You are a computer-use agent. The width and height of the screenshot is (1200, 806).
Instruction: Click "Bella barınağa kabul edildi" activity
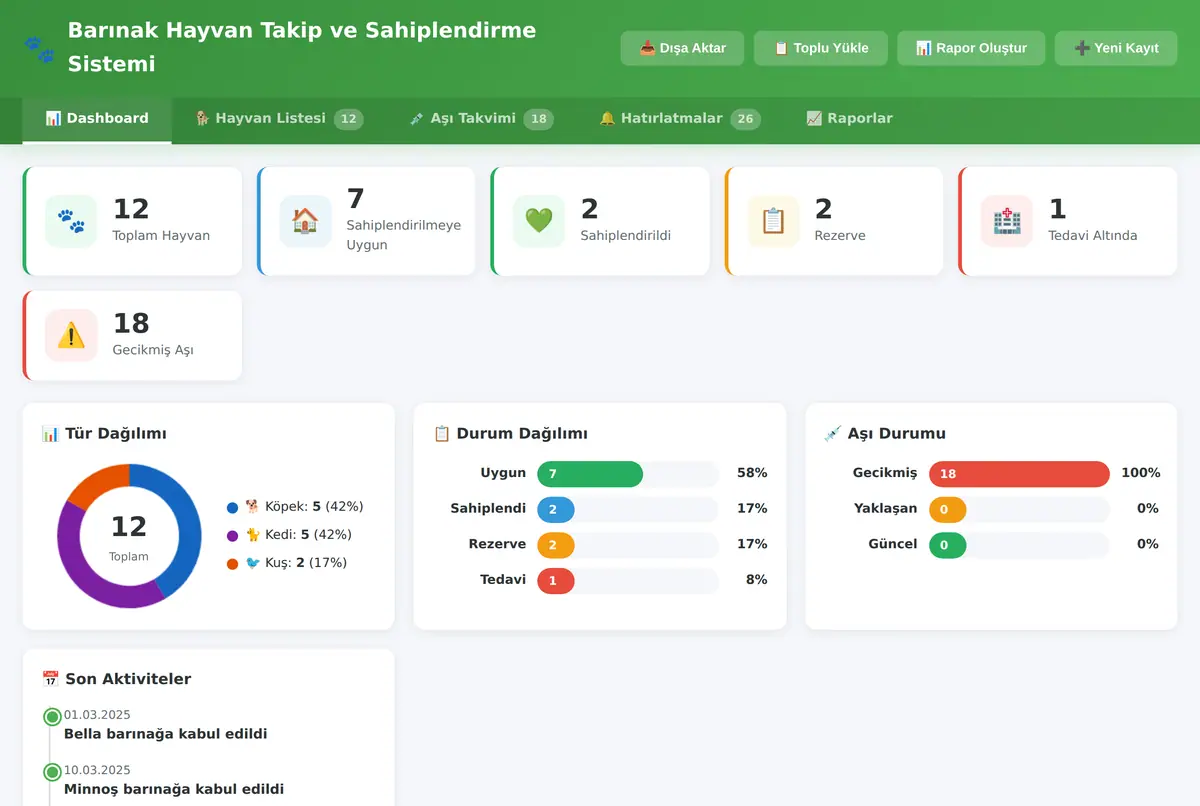[x=166, y=734]
